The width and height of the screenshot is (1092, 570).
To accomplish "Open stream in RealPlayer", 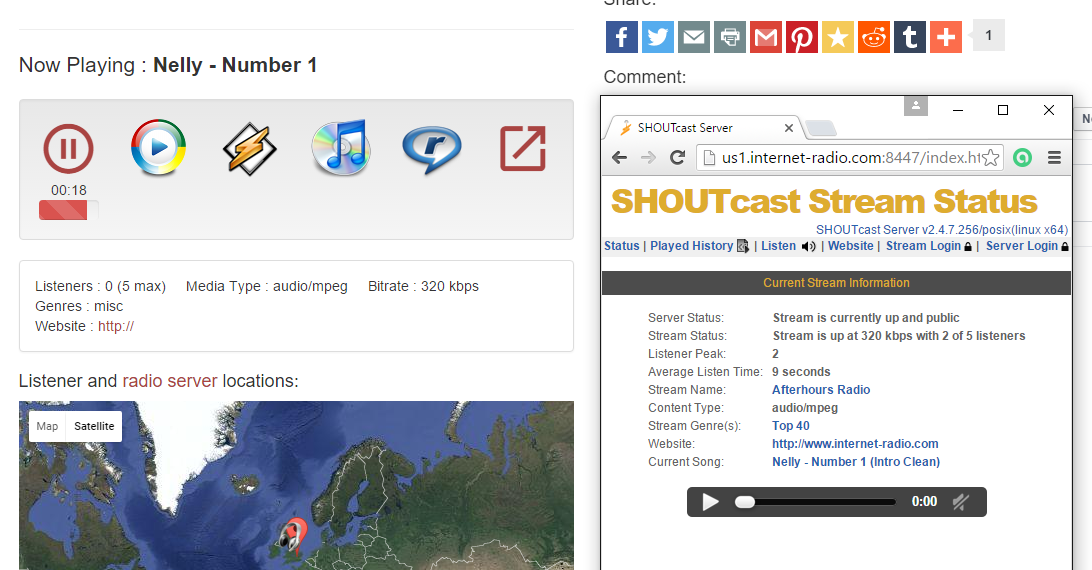I will (x=431, y=149).
